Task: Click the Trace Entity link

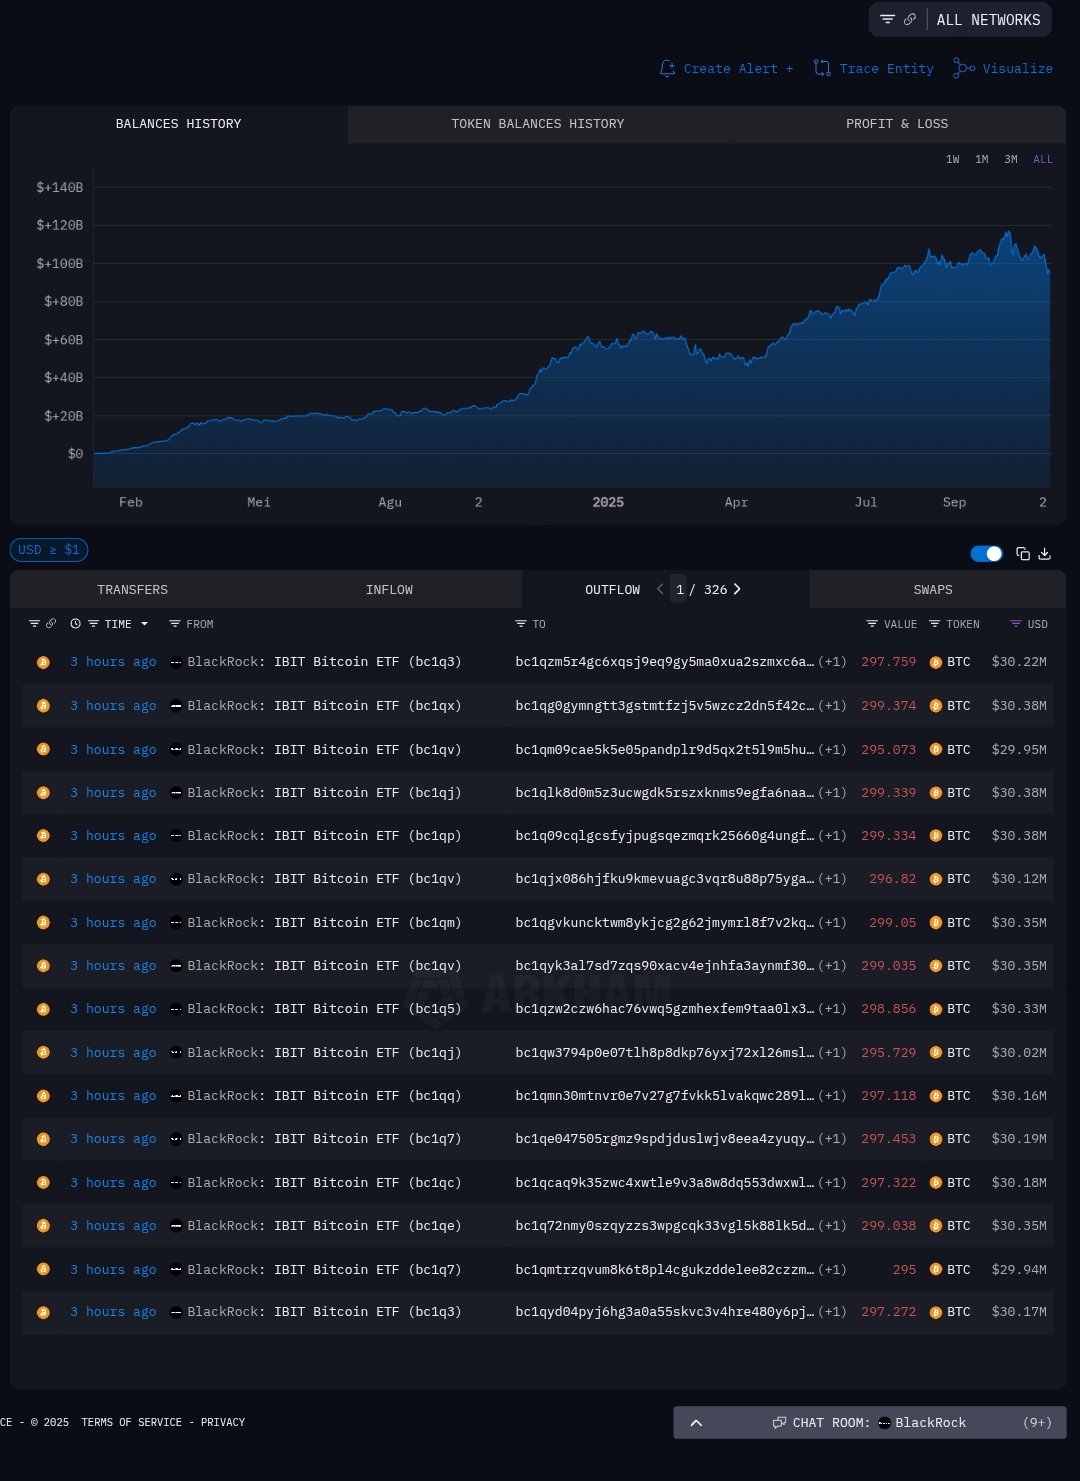Action: [x=874, y=69]
